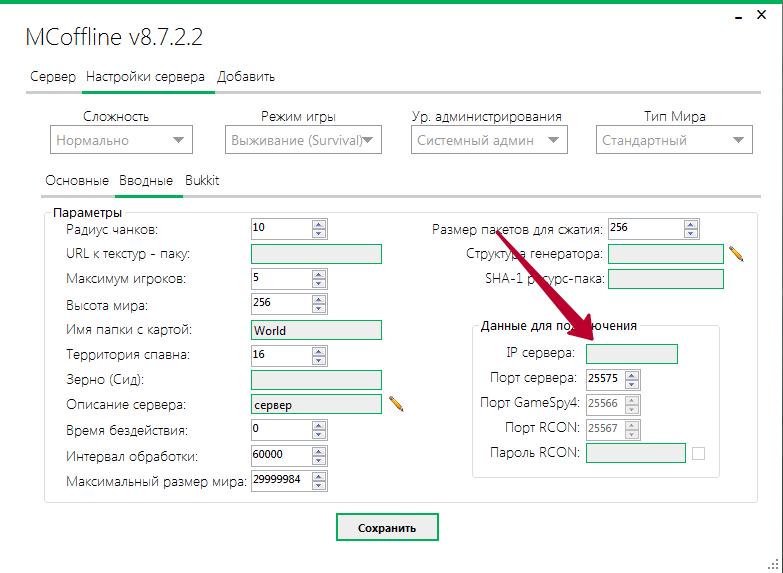Open the Режим игры dropdown

303,140
